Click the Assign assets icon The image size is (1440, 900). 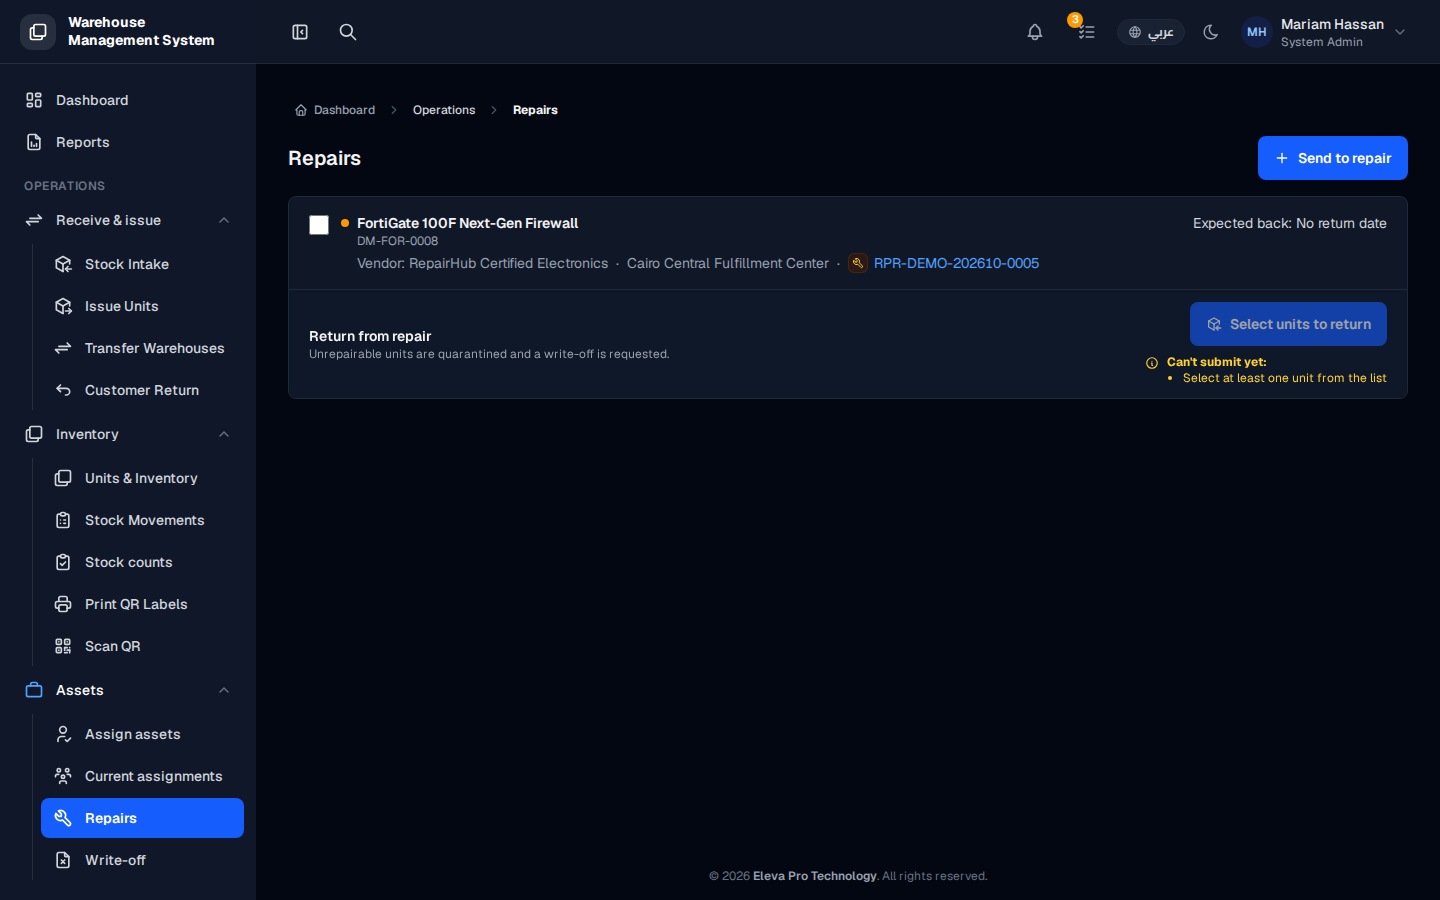[63, 734]
